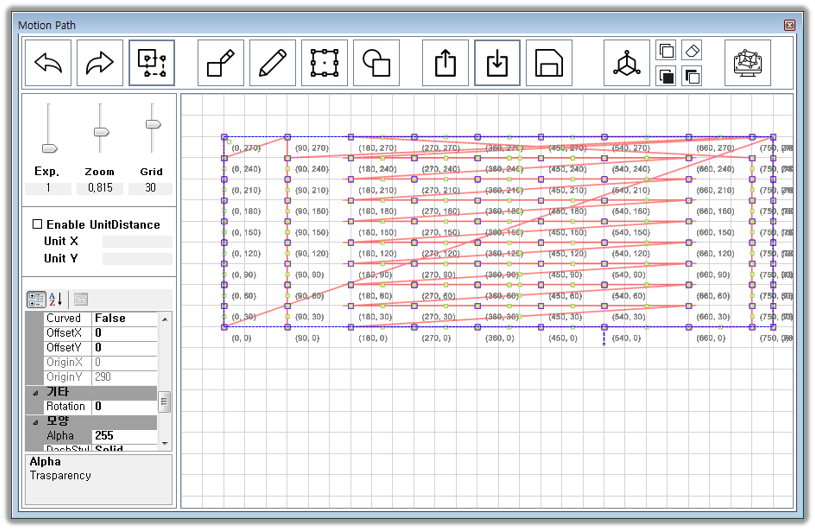Click the floppy disk save icon
815x530 pixels.
click(548, 63)
